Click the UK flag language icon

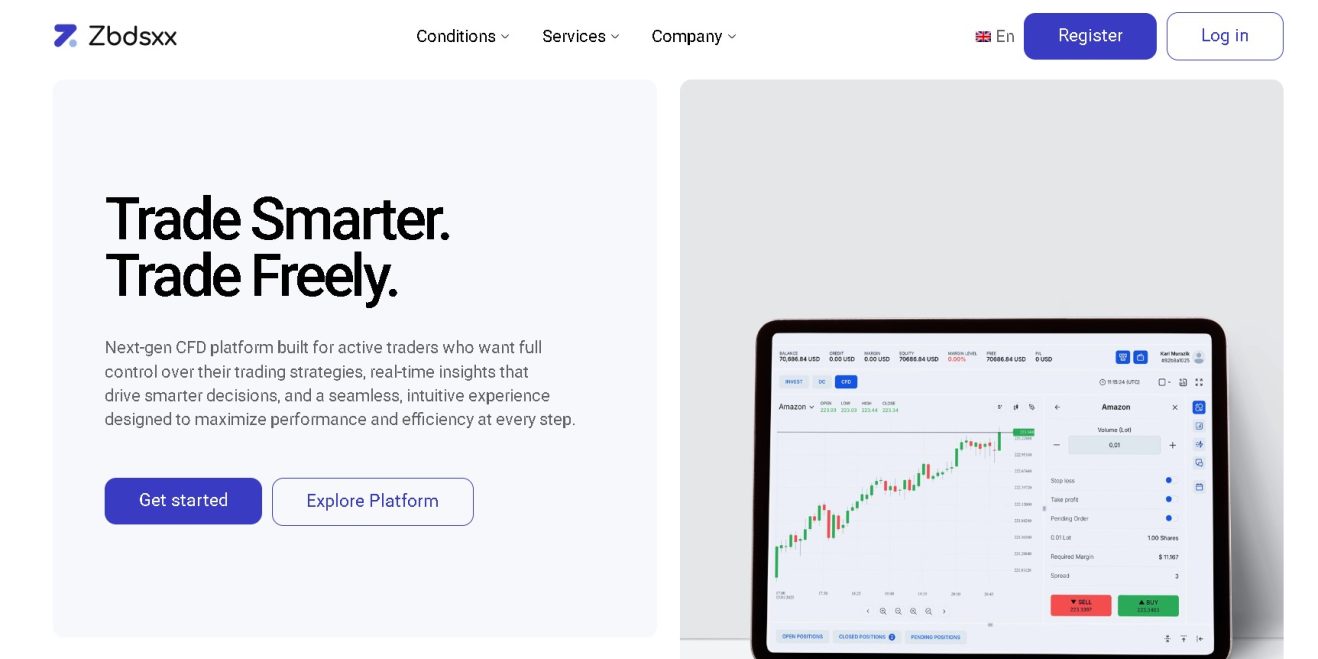pyautogui.click(x=983, y=37)
